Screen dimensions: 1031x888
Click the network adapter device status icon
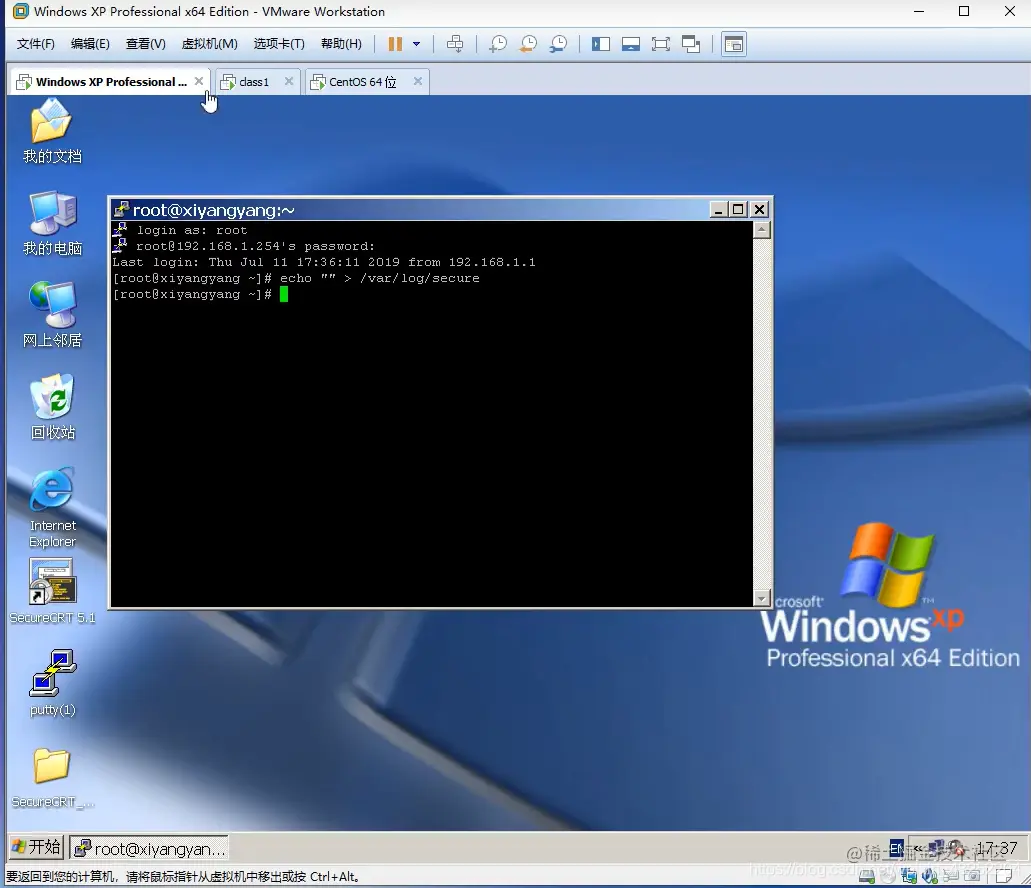[x=909, y=876]
